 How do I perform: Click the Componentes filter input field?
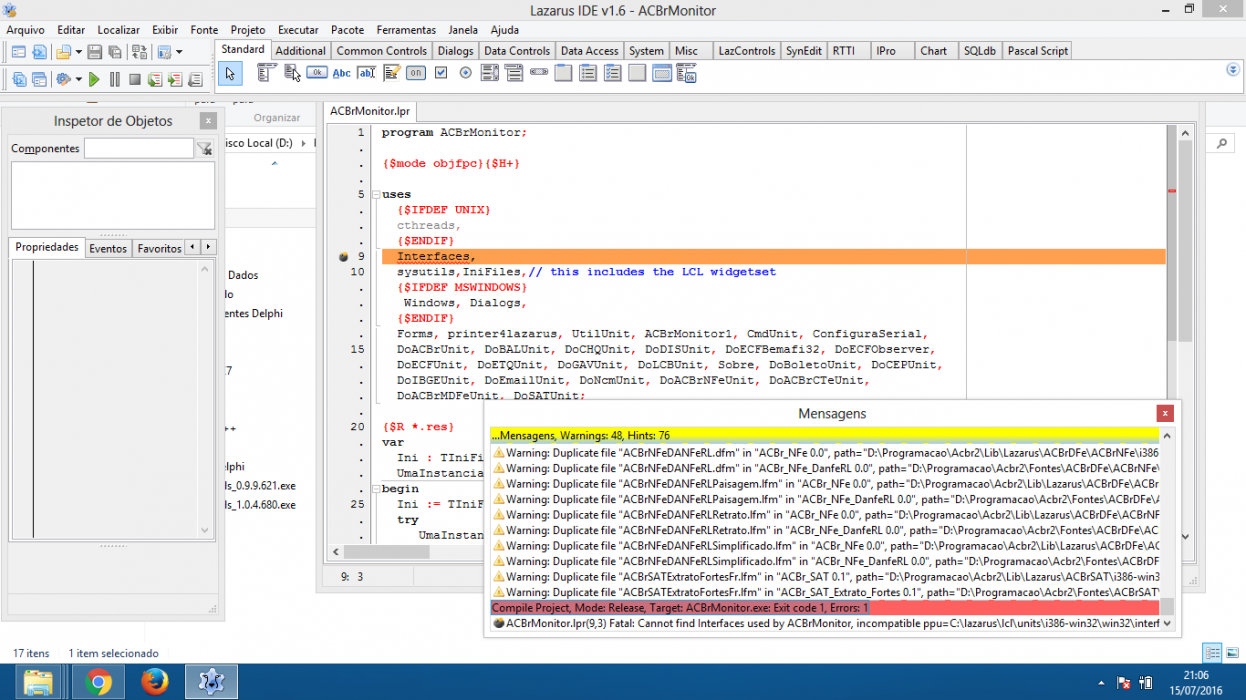(x=138, y=148)
